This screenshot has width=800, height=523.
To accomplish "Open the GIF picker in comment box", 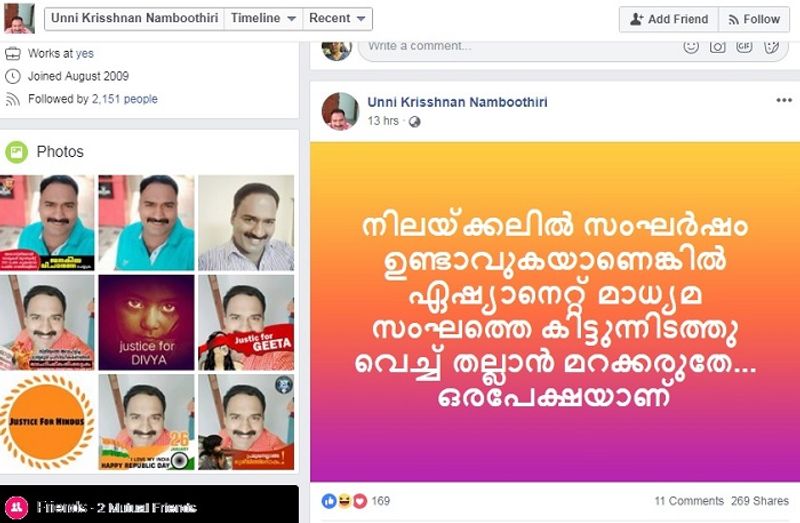I will point(744,46).
